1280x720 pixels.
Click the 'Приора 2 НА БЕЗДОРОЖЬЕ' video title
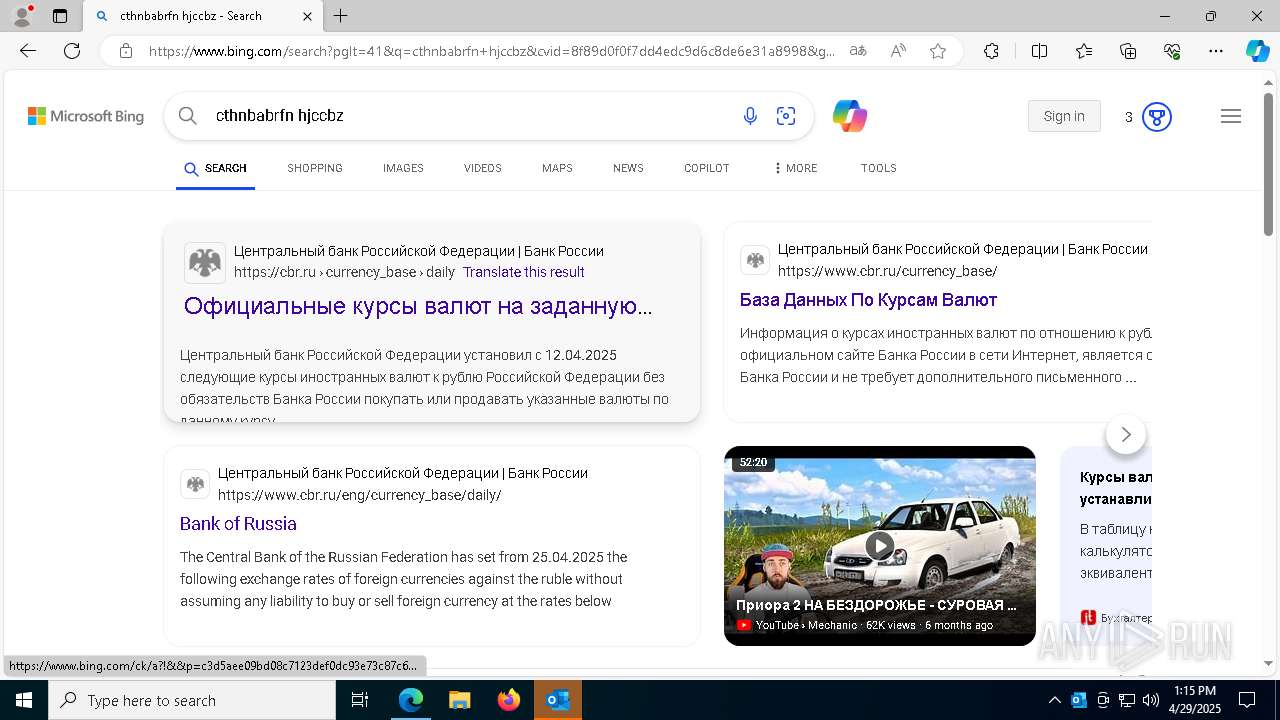876,605
